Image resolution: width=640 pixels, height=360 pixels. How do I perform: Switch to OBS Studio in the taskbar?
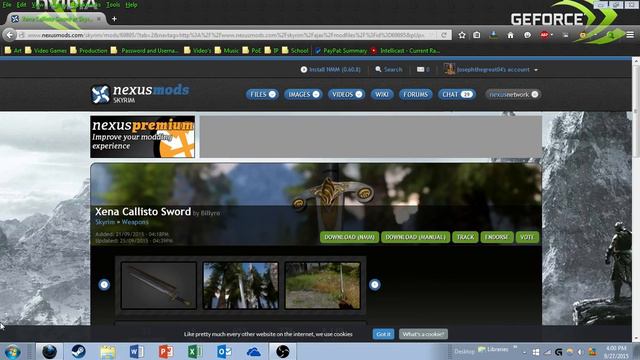pos(282,351)
